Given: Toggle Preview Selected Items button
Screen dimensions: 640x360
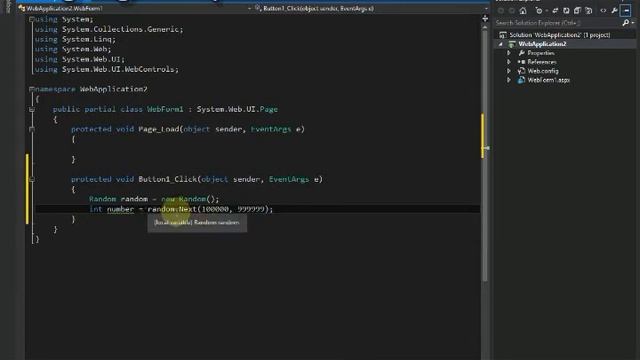Looking at the screenshot, I should 626,11.
